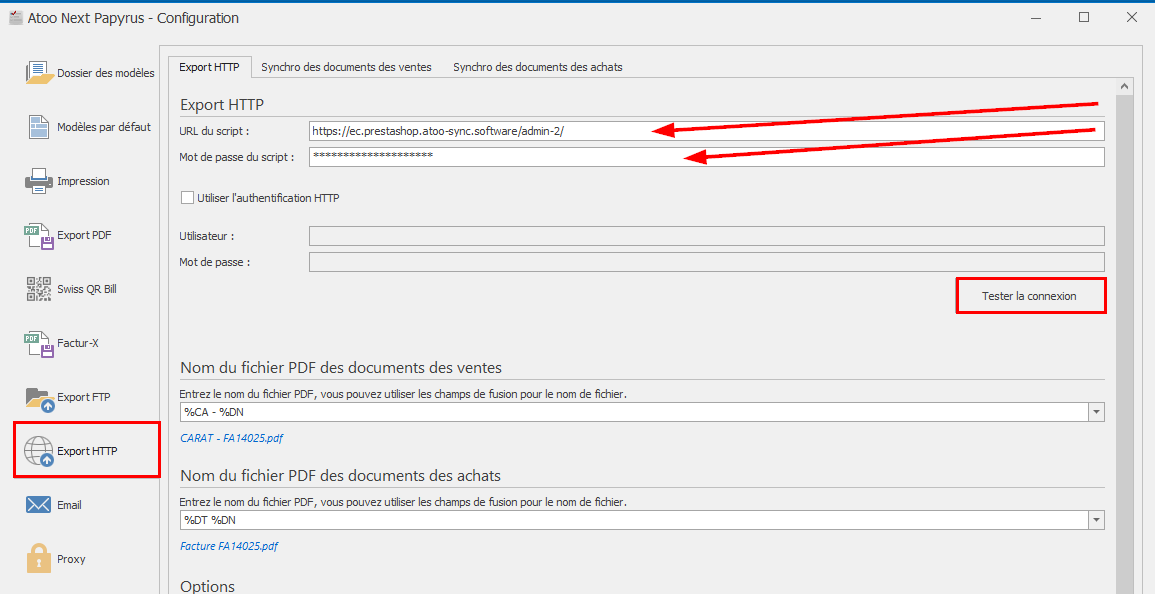Click the Tester la connexion button
Viewport: 1155px width, 594px height.
[x=1030, y=296]
